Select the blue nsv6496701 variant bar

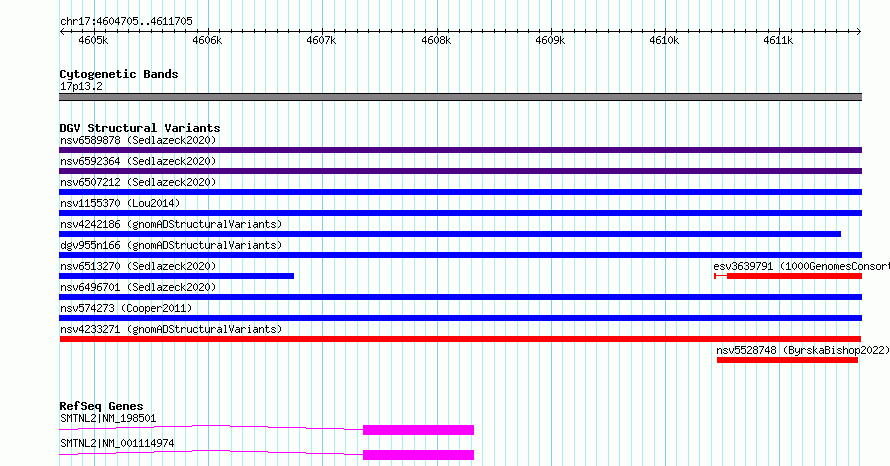(460, 297)
